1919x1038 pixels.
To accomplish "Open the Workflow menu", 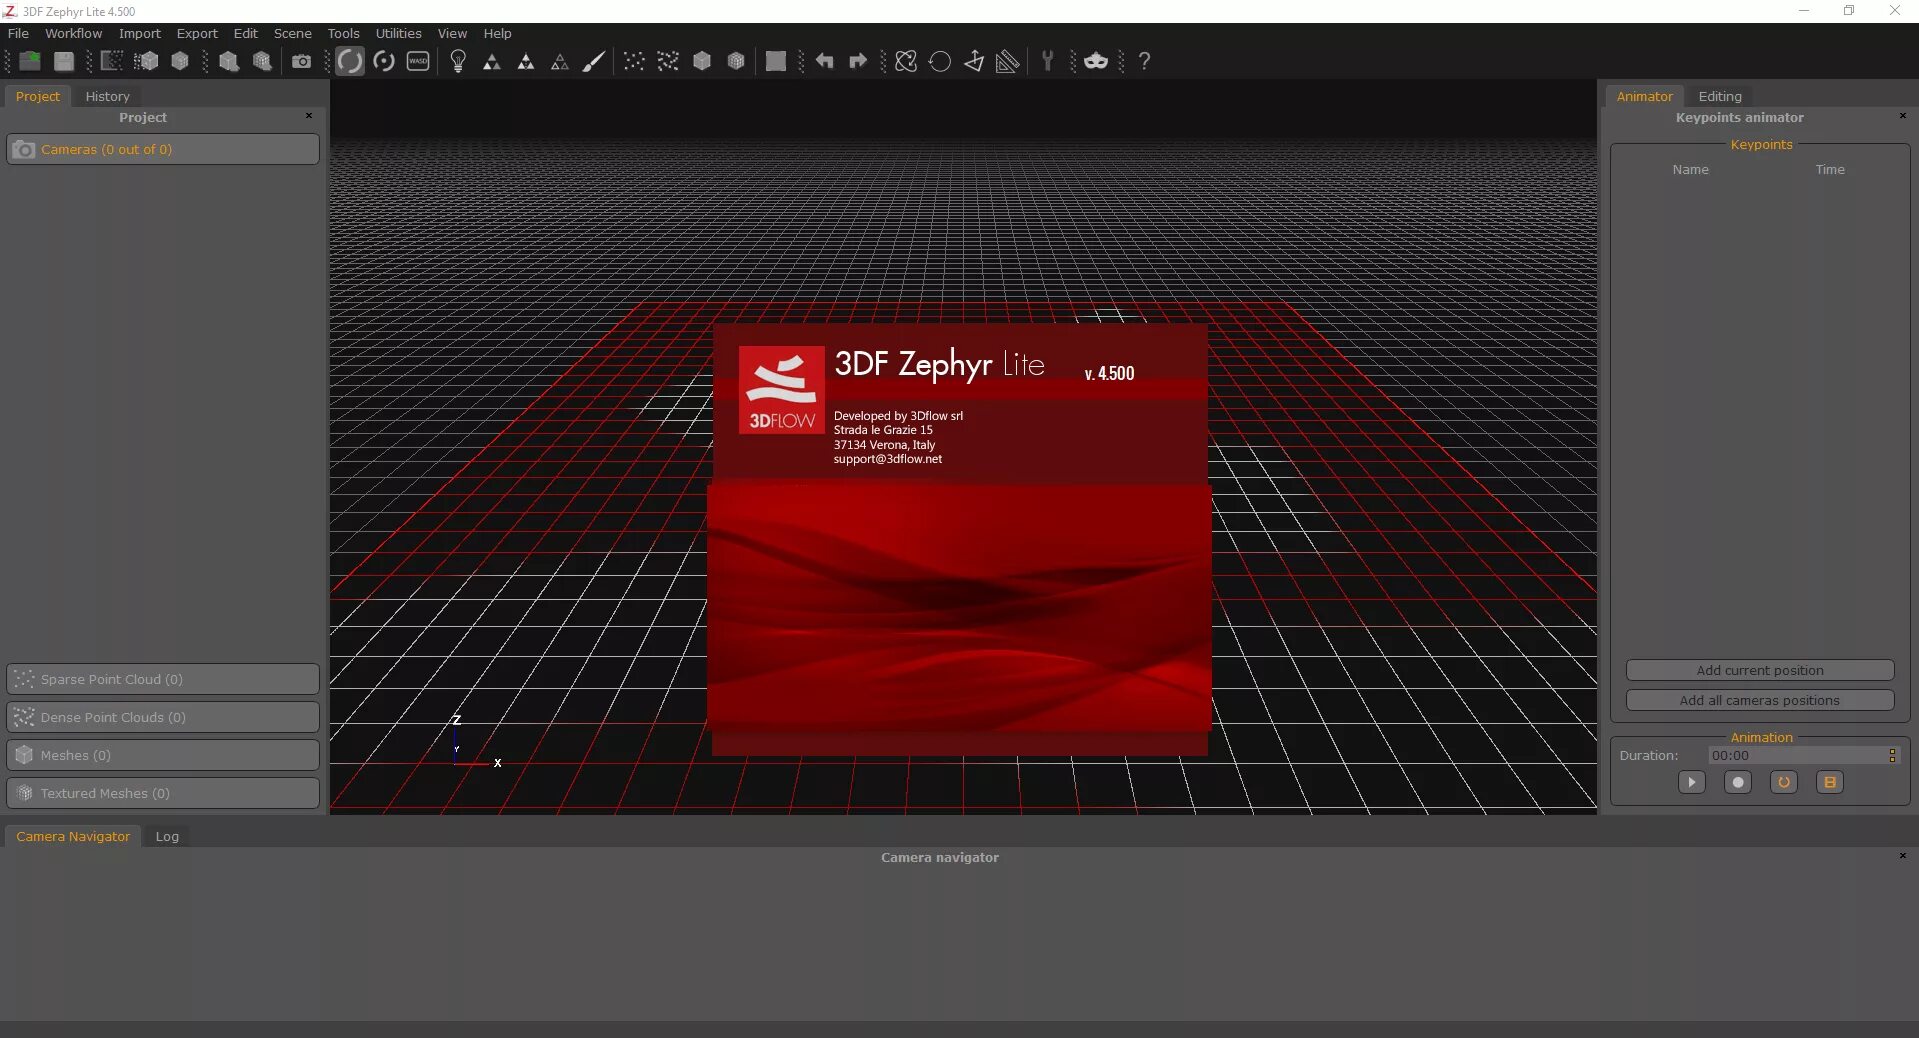I will pyautogui.click(x=73, y=33).
